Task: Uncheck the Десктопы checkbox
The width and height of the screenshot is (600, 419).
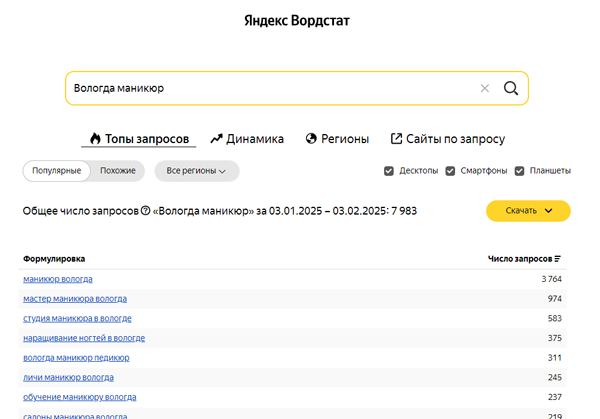Action: coord(389,171)
